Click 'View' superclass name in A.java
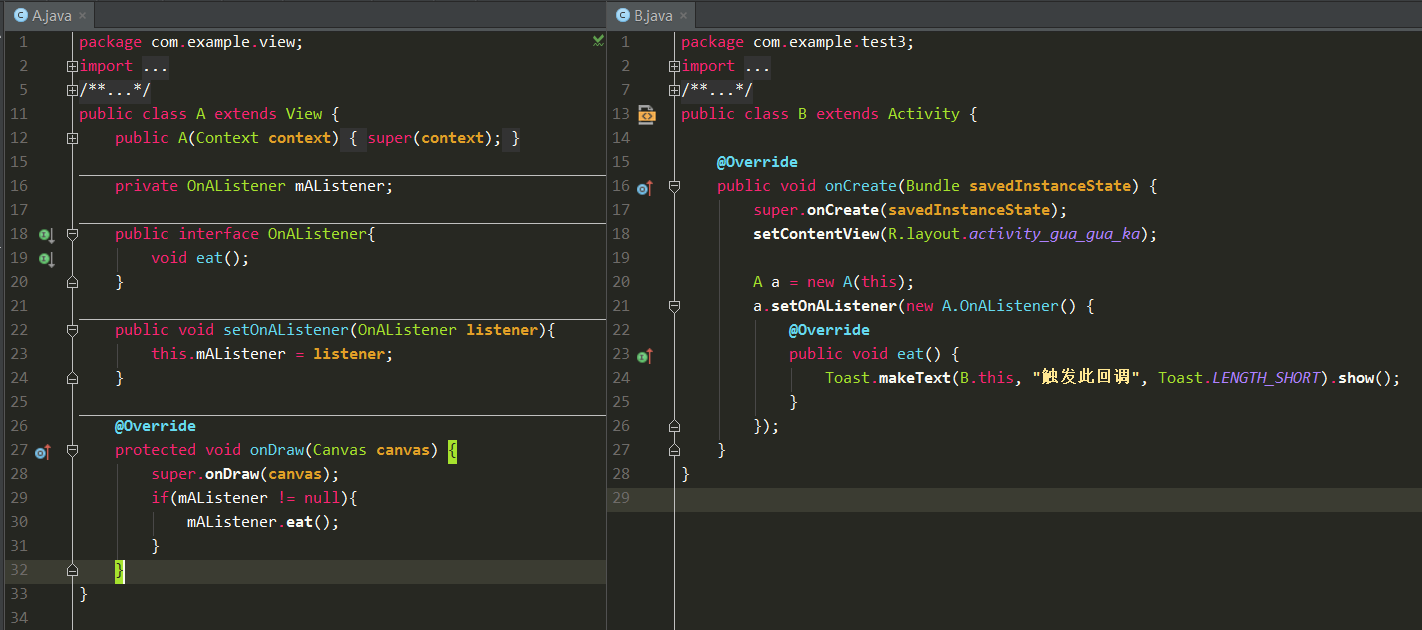This screenshot has width=1422, height=630. click(304, 114)
